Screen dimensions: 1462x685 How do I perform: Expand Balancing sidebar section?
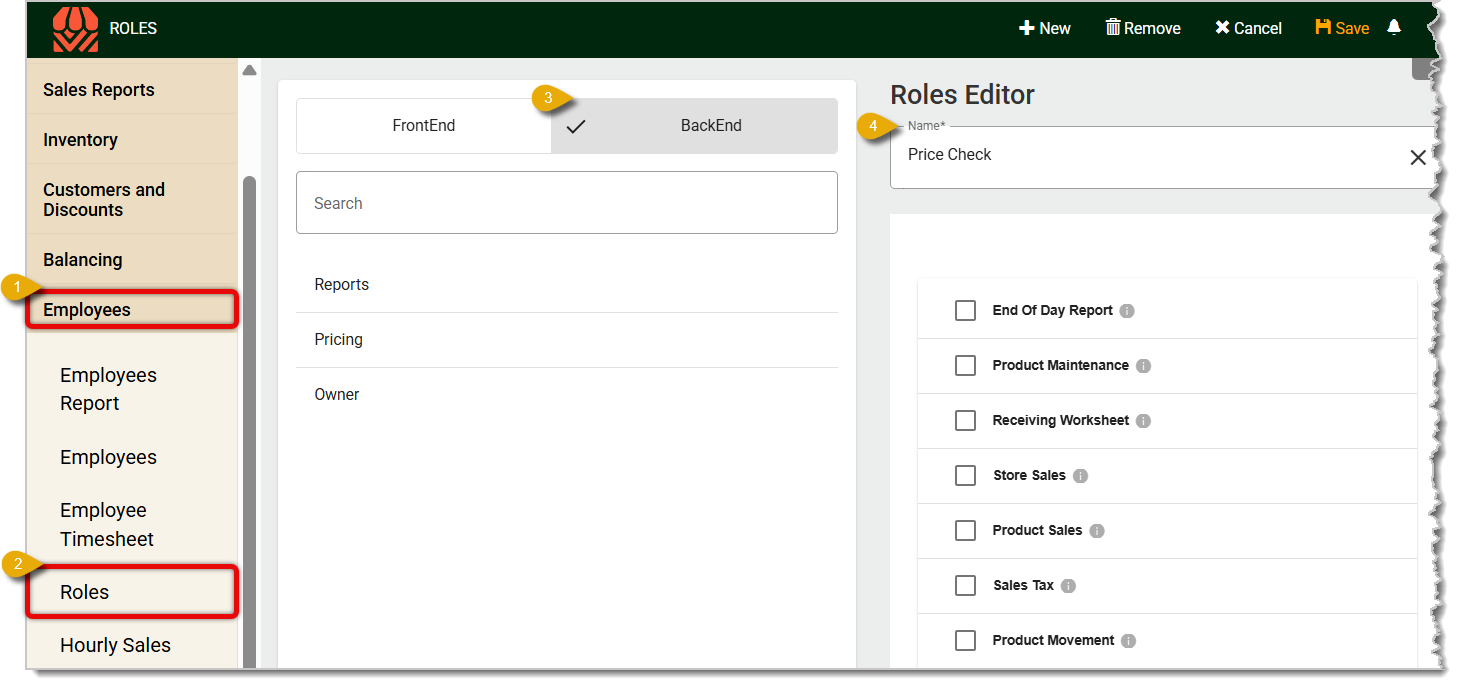coord(132,259)
